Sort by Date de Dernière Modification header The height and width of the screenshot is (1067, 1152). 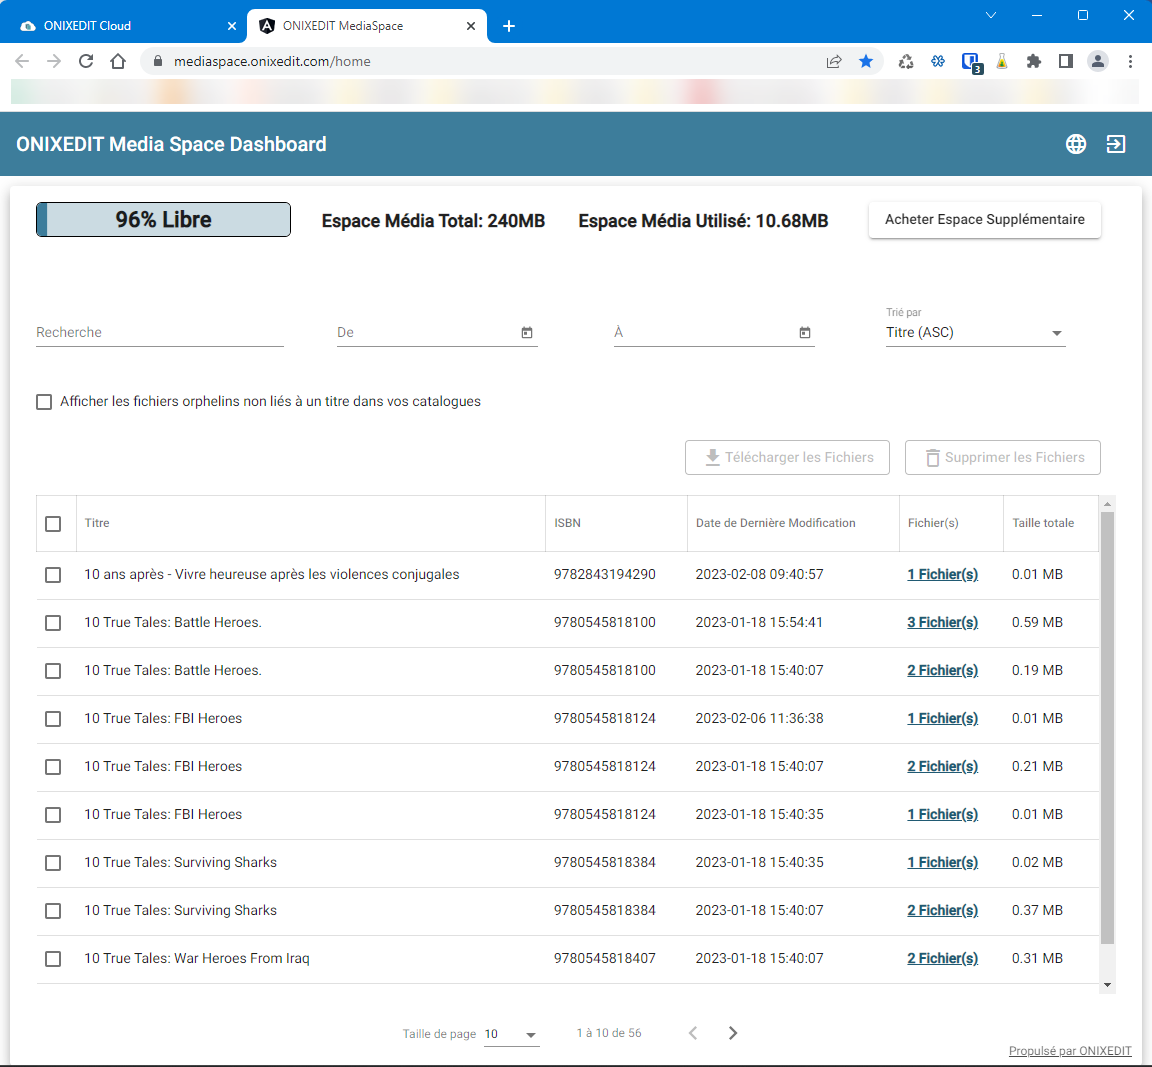click(775, 523)
